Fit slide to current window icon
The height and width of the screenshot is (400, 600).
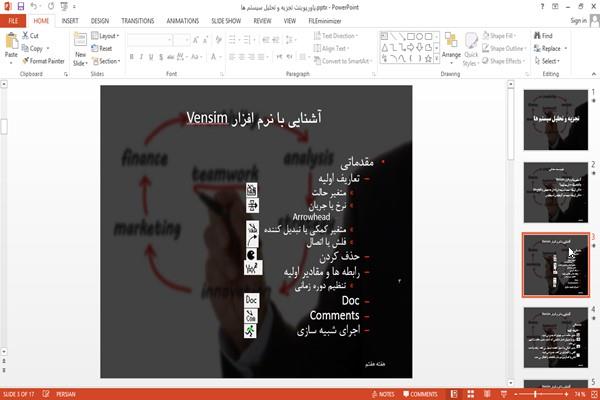[x=594, y=394]
